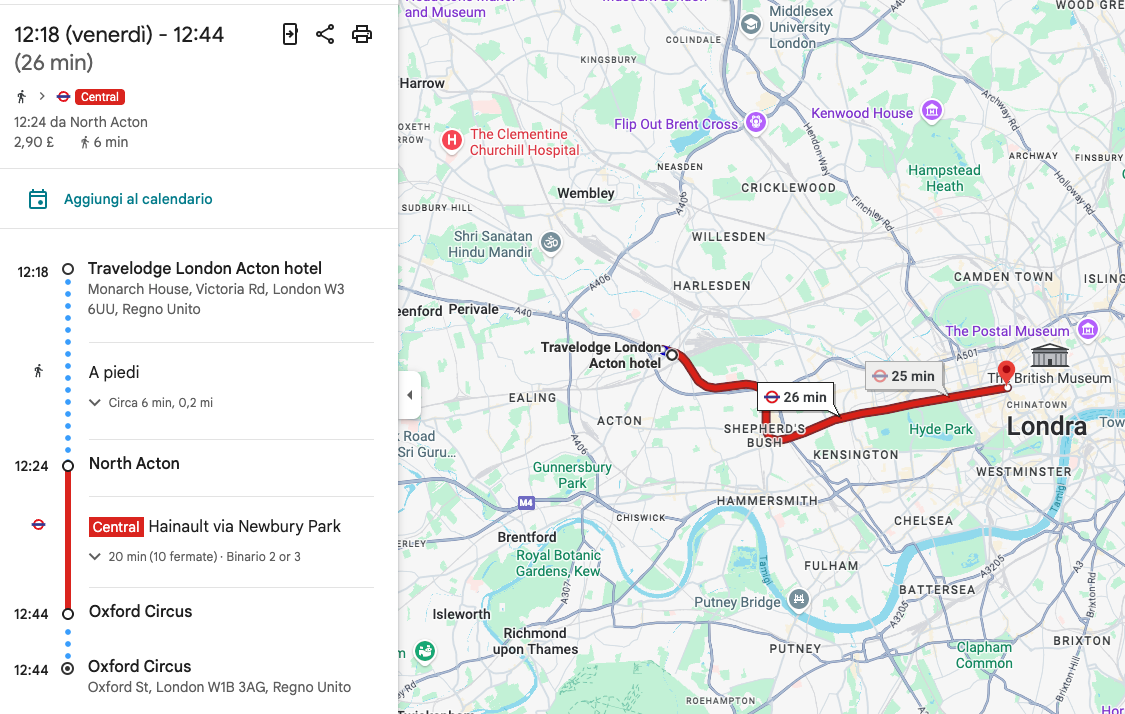The width and height of the screenshot is (1125, 714).
Task: Click the share route icon
Action: pos(325,35)
